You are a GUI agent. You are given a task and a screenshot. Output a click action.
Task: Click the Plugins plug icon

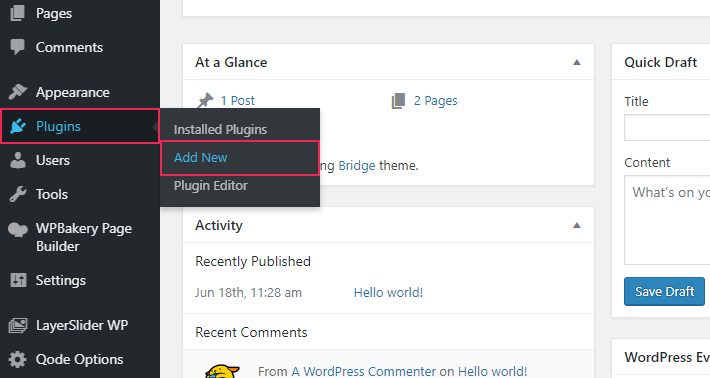(x=18, y=126)
